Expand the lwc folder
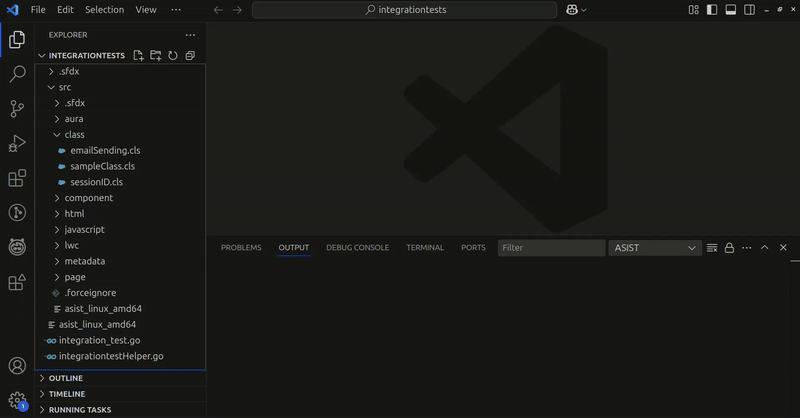 click(x=57, y=245)
